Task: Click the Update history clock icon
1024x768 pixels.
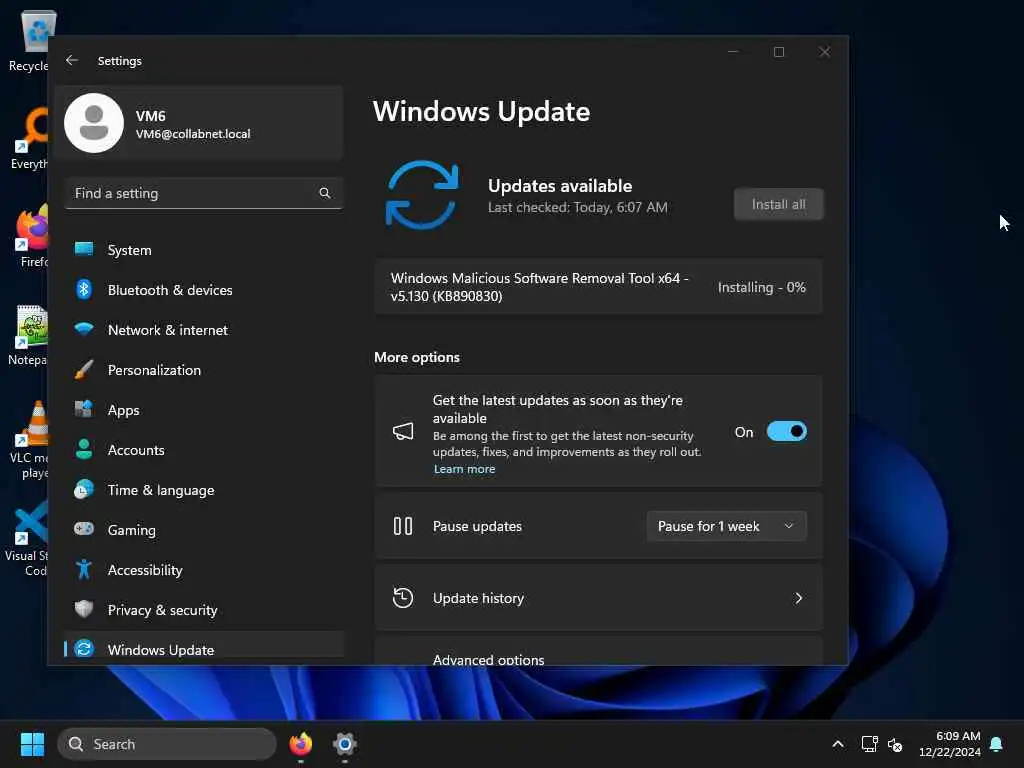Action: pos(403,598)
